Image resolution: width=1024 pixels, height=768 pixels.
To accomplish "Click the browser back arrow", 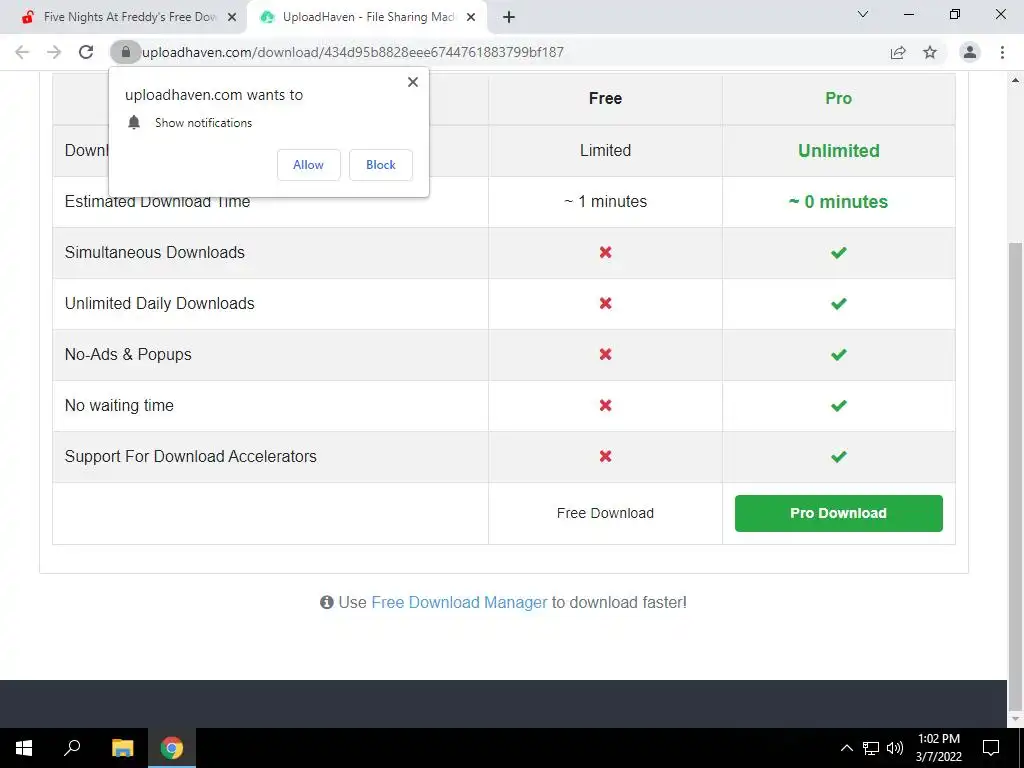I will tap(22, 52).
